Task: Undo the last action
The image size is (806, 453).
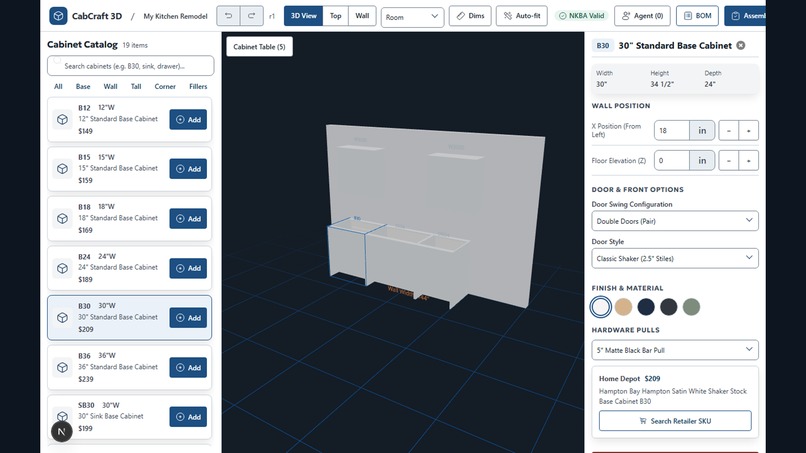Action: point(228,16)
